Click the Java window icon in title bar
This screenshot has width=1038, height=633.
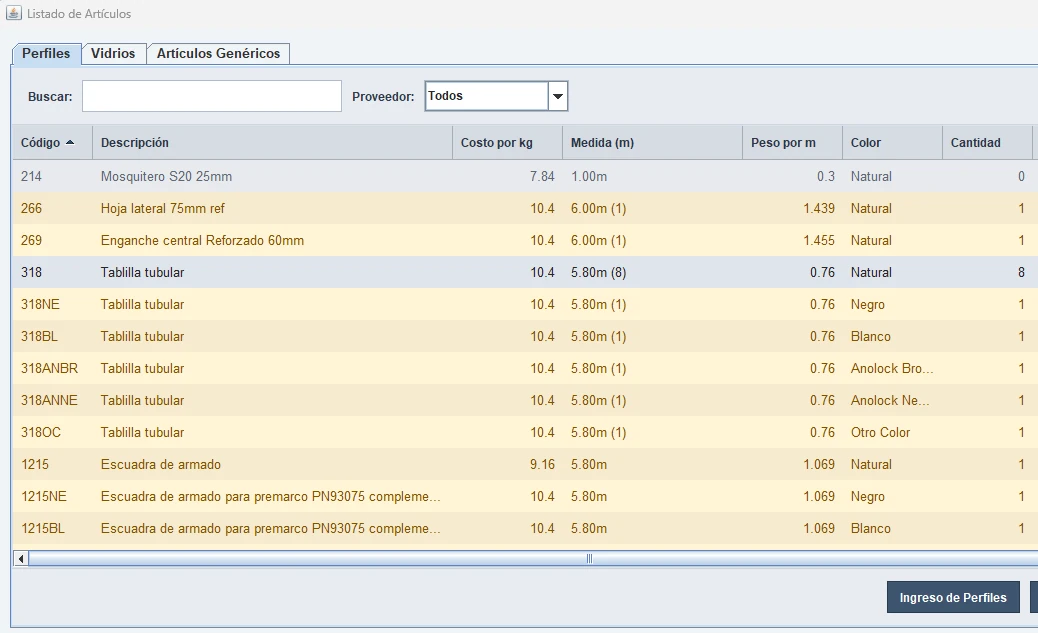(x=14, y=13)
